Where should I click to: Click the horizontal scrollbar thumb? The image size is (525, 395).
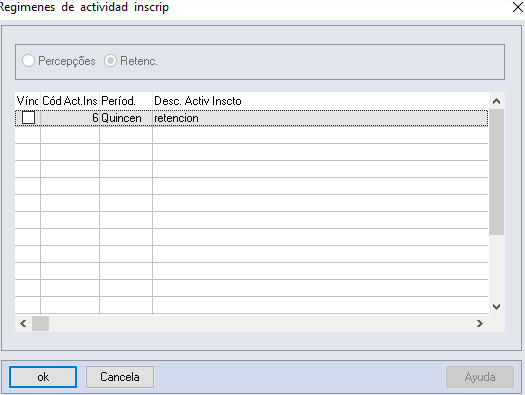tap(41, 323)
